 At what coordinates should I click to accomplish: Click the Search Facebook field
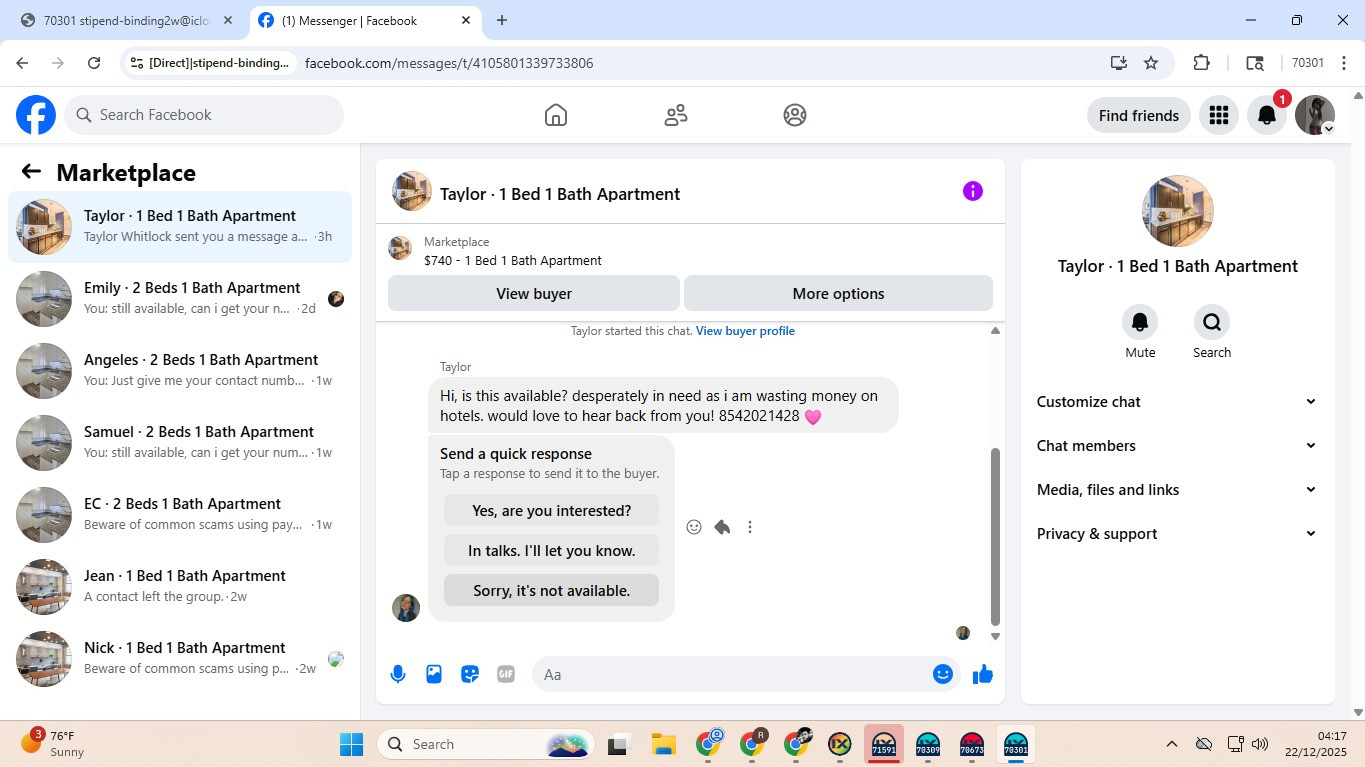(x=204, y=115)
